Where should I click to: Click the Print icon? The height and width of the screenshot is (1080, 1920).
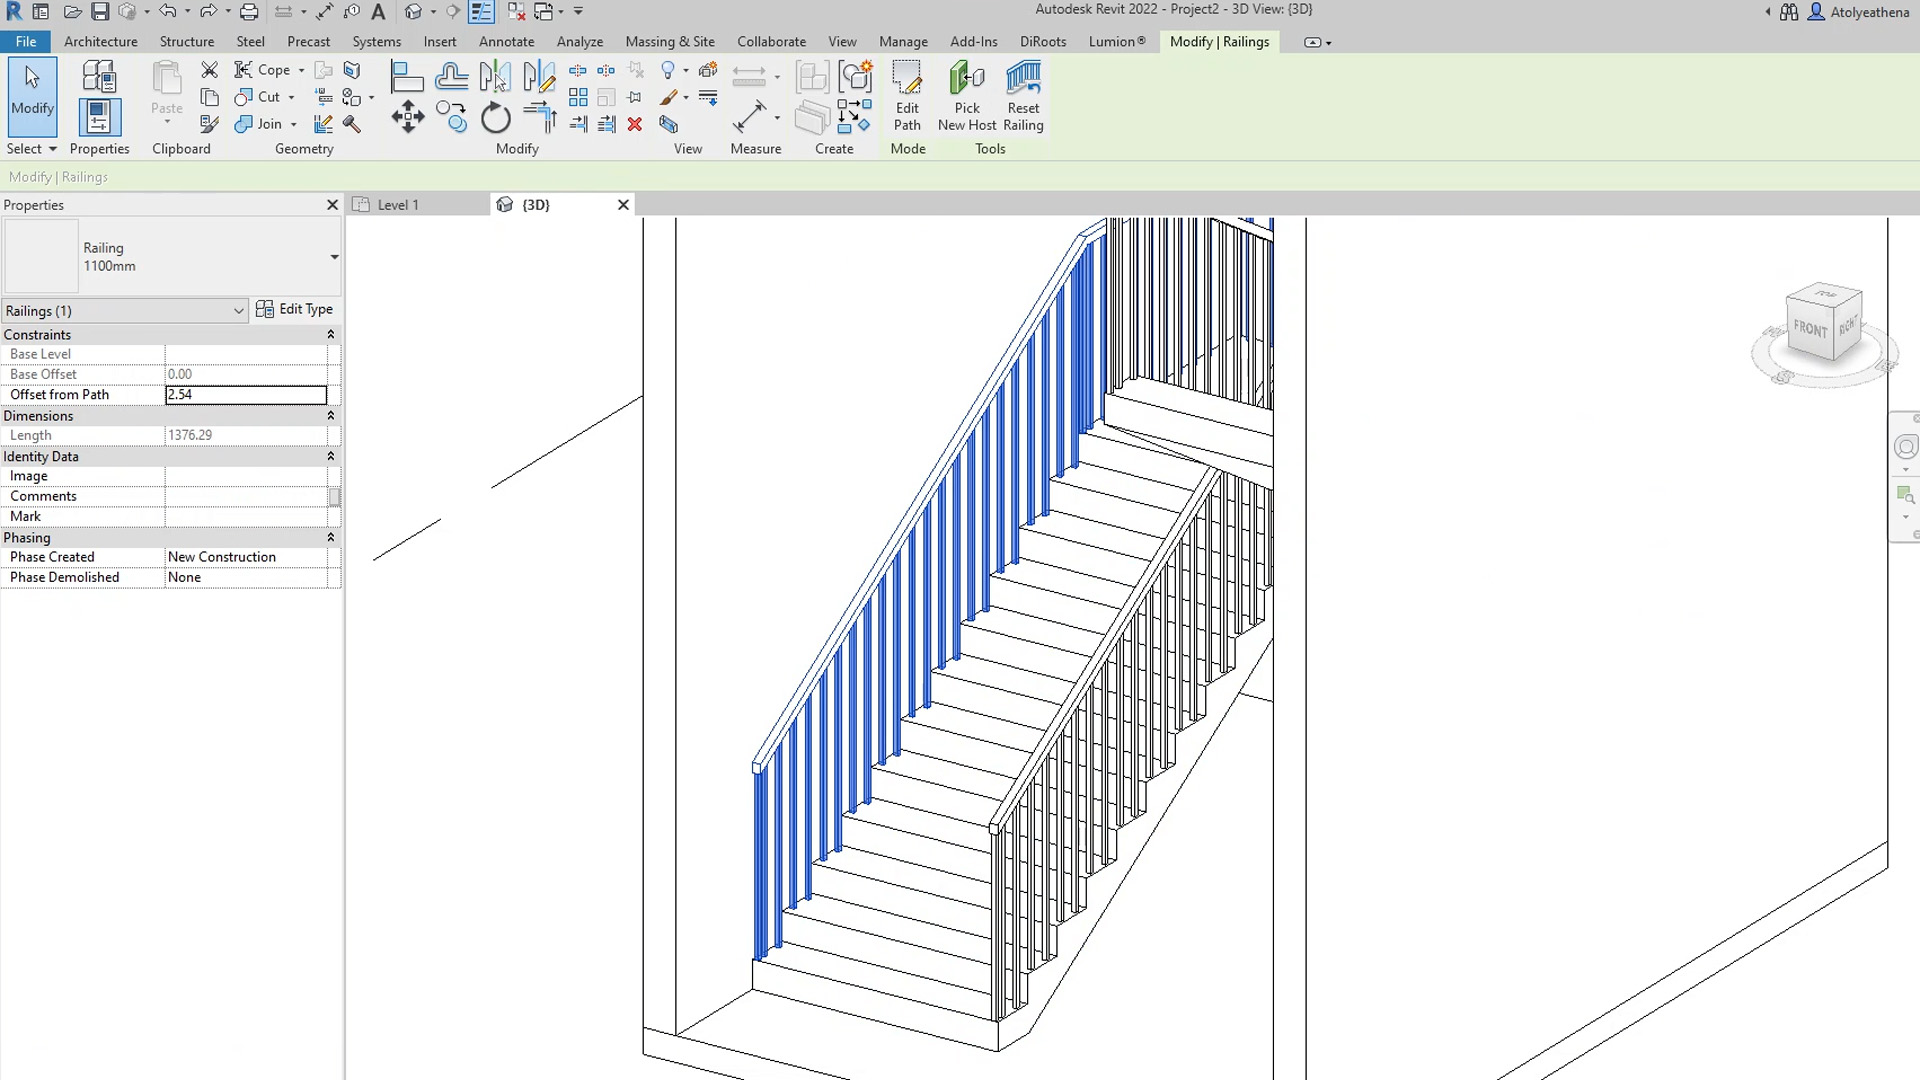click(249, 12)
